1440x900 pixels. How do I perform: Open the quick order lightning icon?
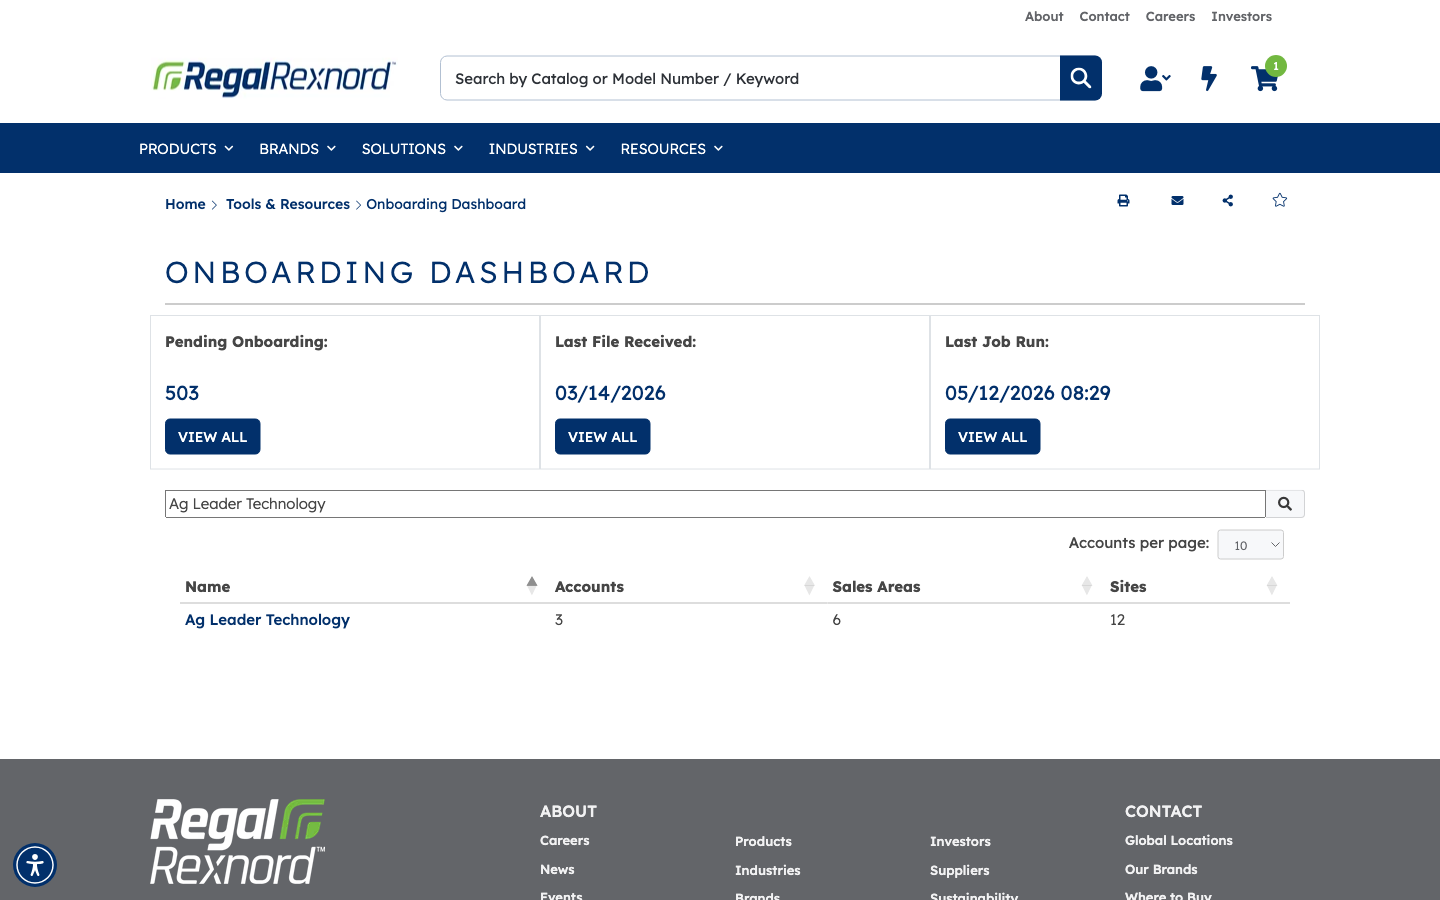click(x=1209, y=78)
